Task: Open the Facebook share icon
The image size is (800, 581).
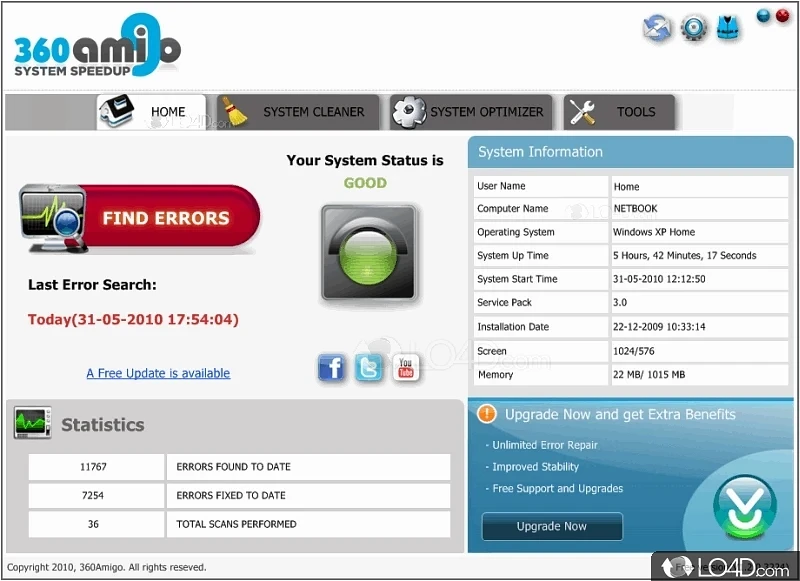Action: click(x=331, y=368)
